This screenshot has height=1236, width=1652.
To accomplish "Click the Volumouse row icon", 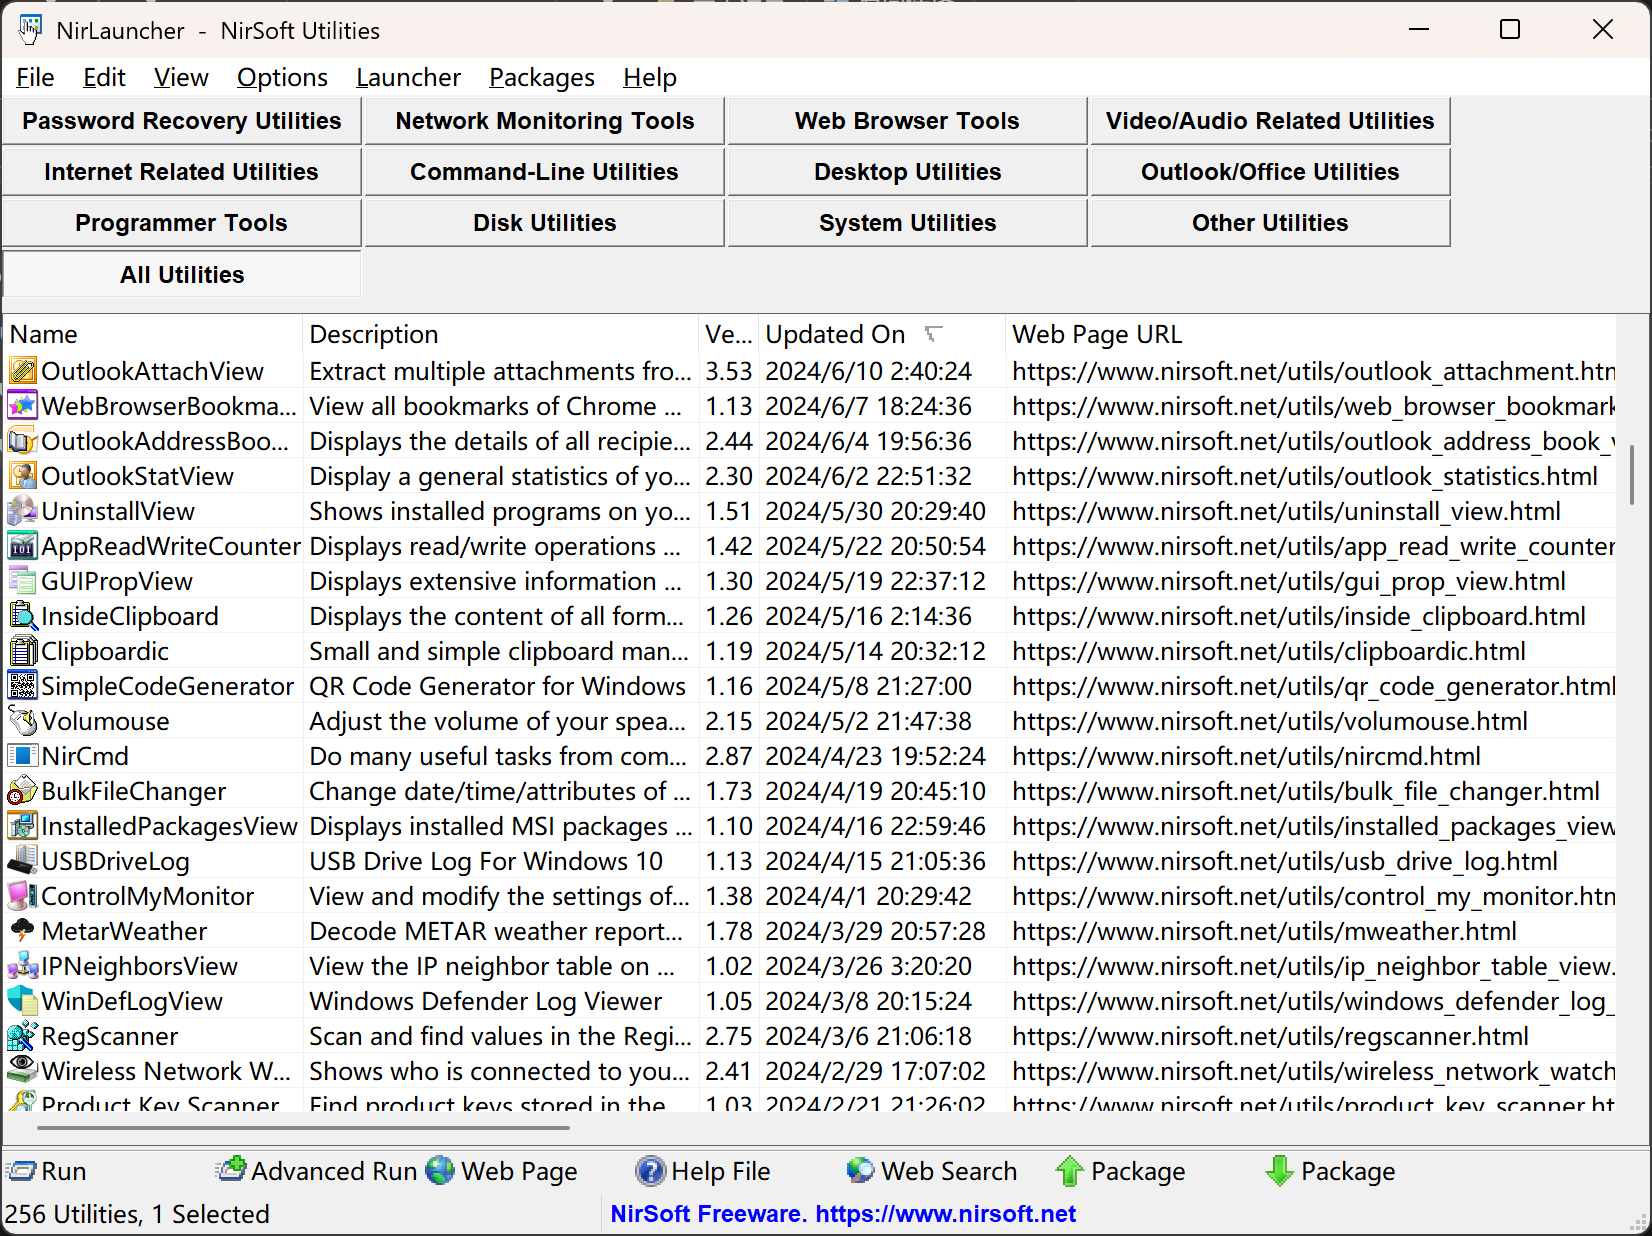I will [x=22, y=721].
